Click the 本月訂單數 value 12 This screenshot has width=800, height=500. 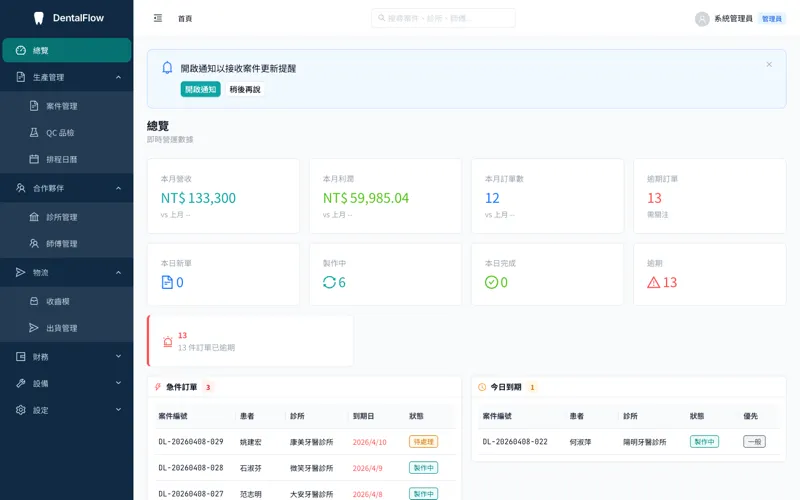(x=492, y=198)
